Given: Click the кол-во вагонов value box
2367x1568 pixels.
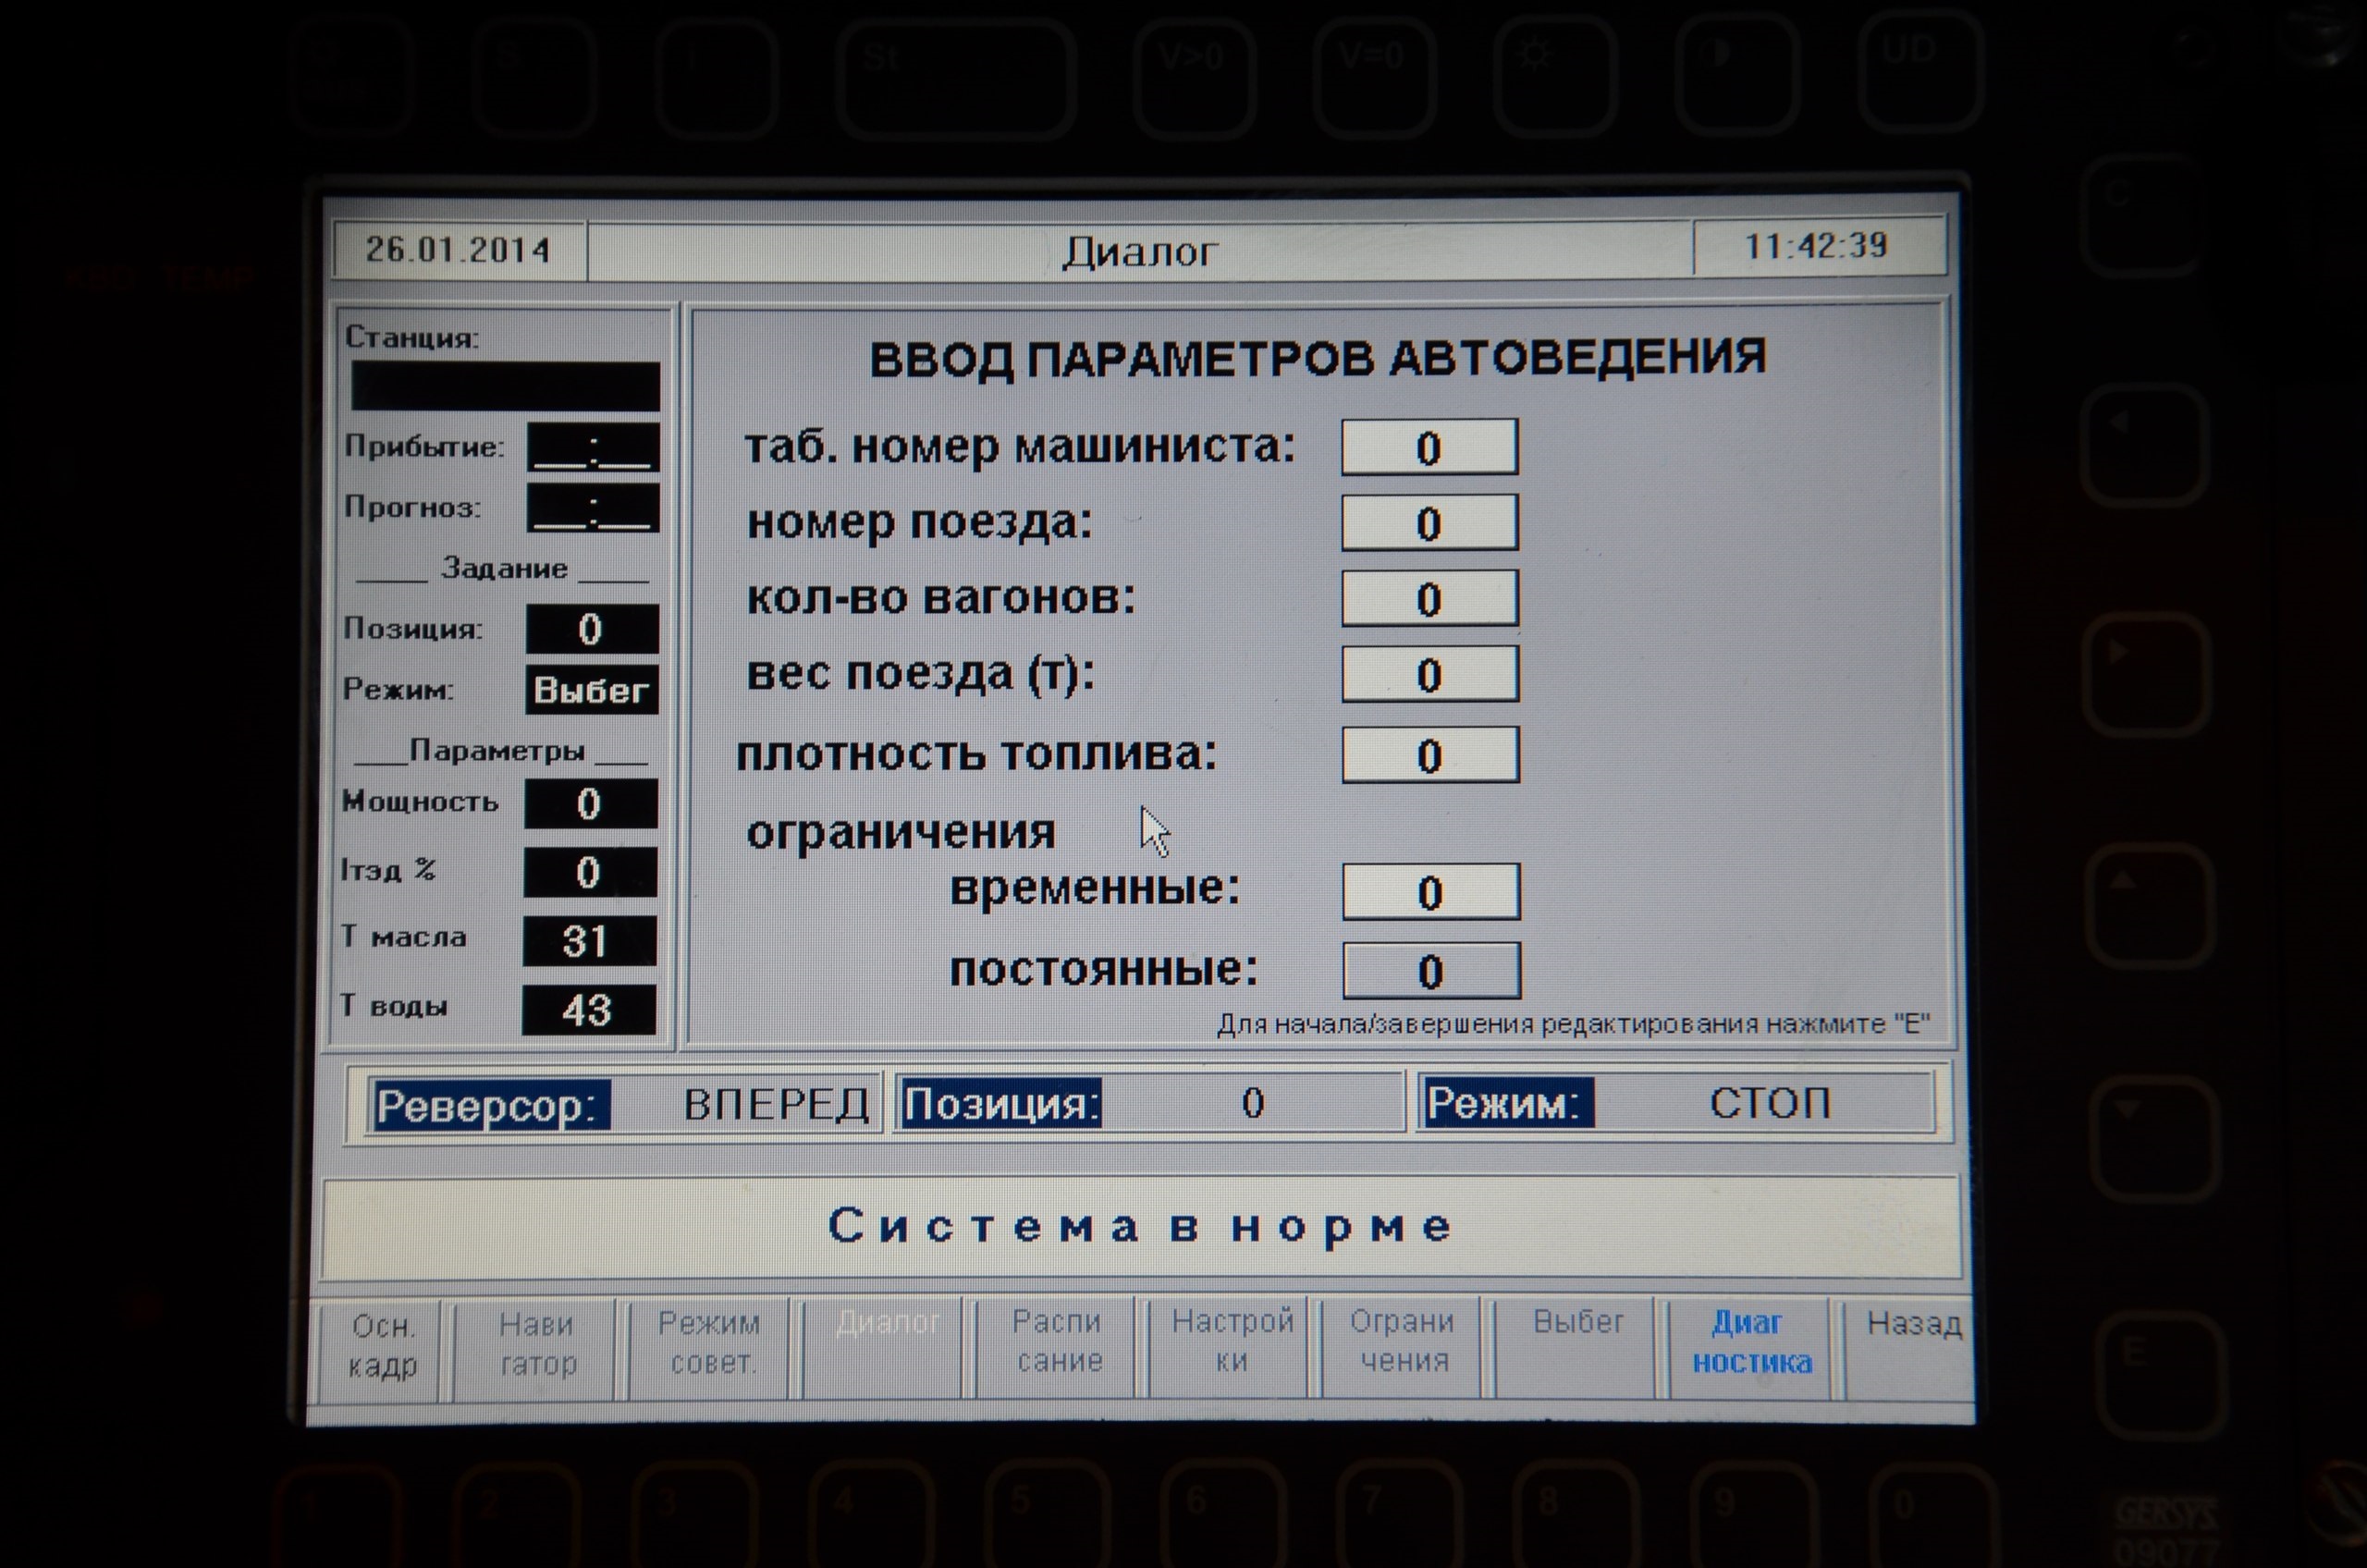Looking at the screenshot, I should [1429, 599].
